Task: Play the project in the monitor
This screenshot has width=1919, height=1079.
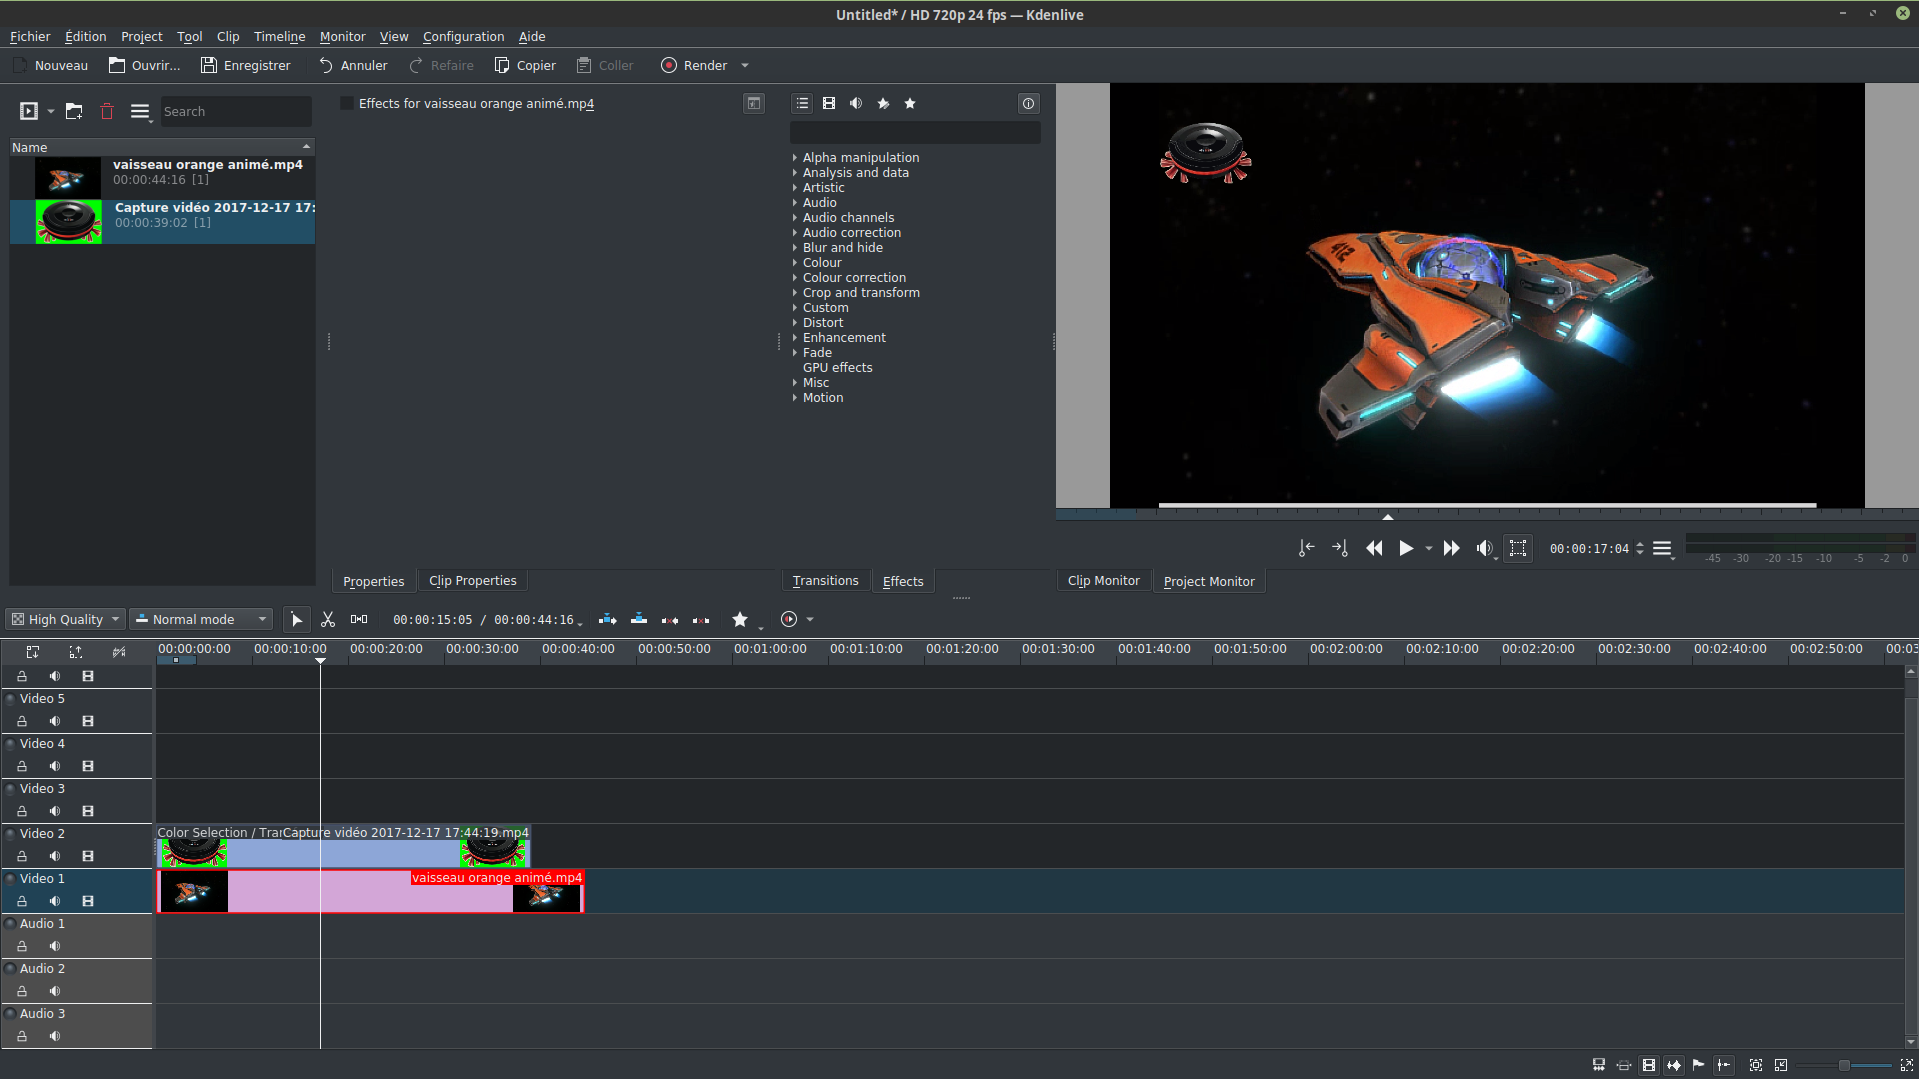Action: pyautogui.click(x=1406, y=548)
